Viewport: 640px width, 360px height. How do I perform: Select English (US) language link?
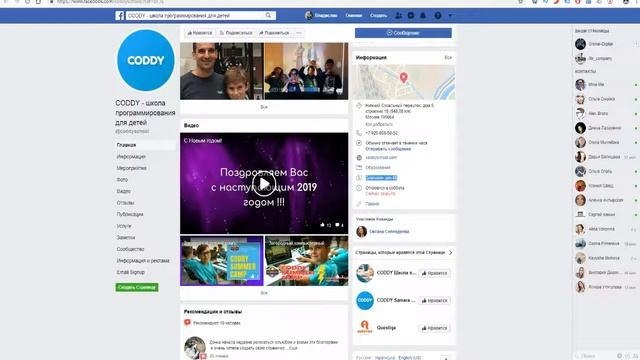[409, 358]
